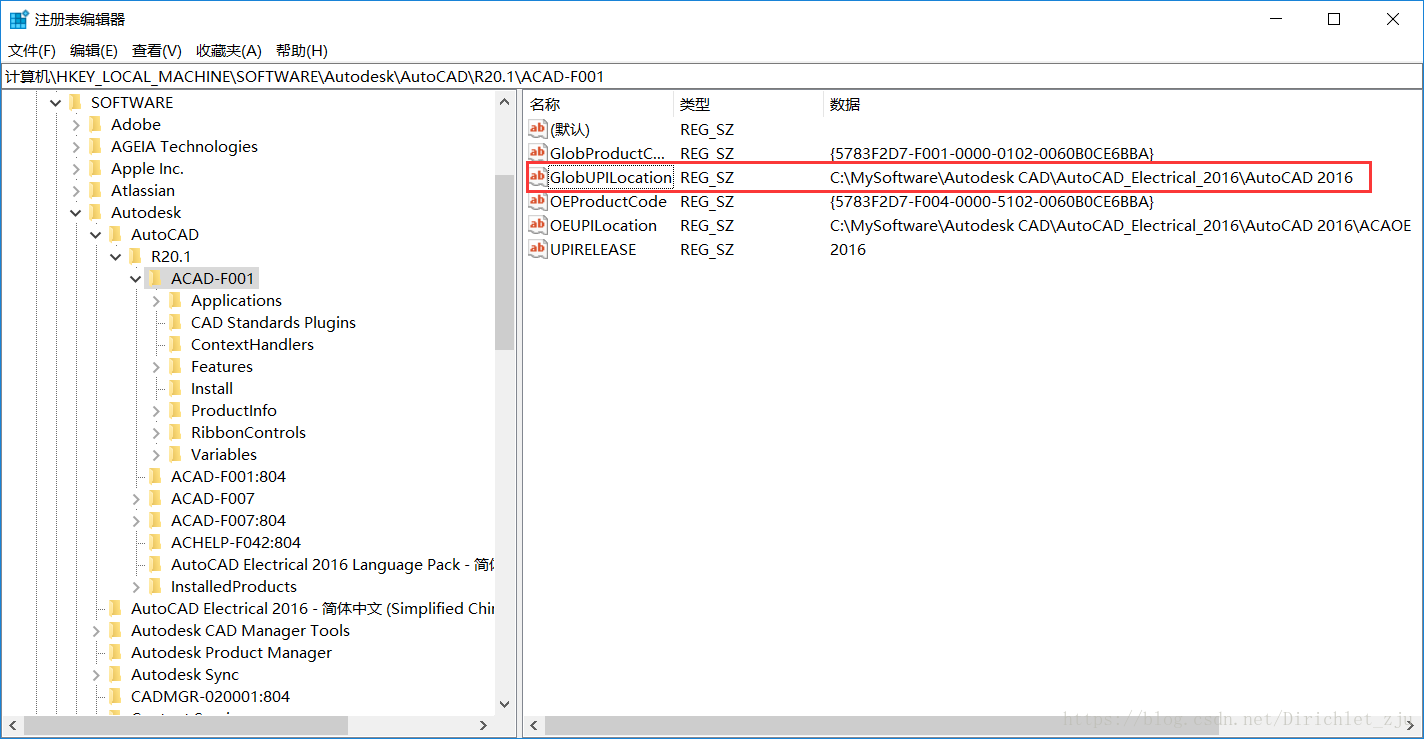Click the UPIRELEASE string value icon
Viewport: 1424px width, 739px height.
pyautogui.click(x=538, y=249)
